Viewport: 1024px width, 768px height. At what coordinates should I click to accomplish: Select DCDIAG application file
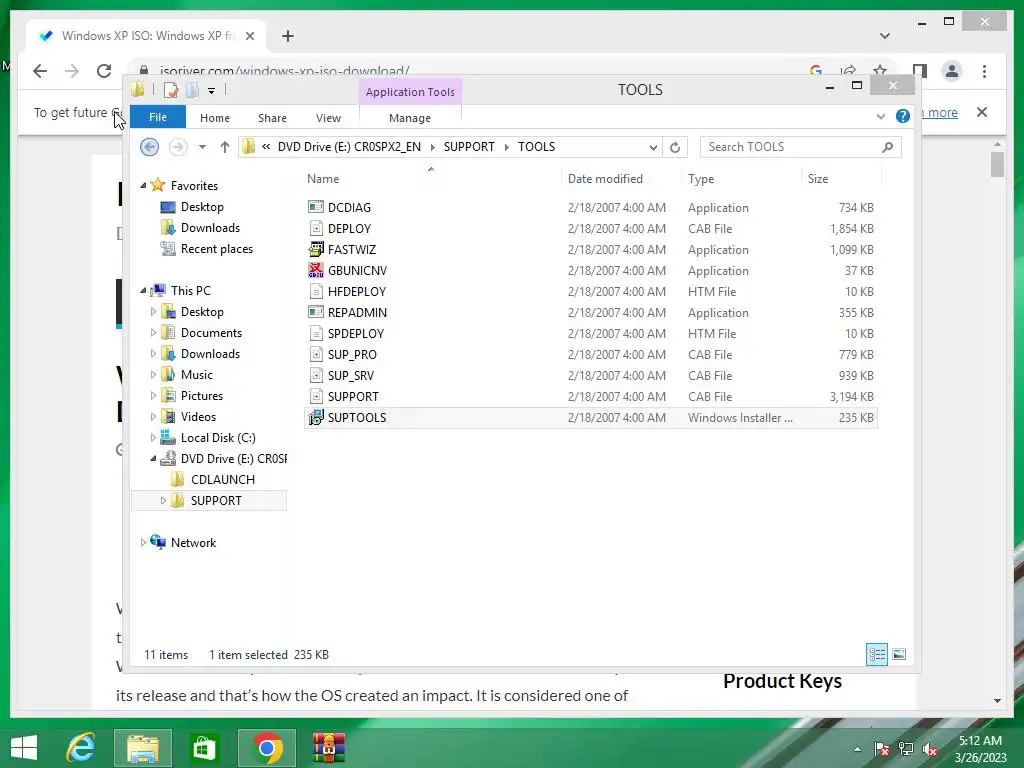click(x=590, y=208)
